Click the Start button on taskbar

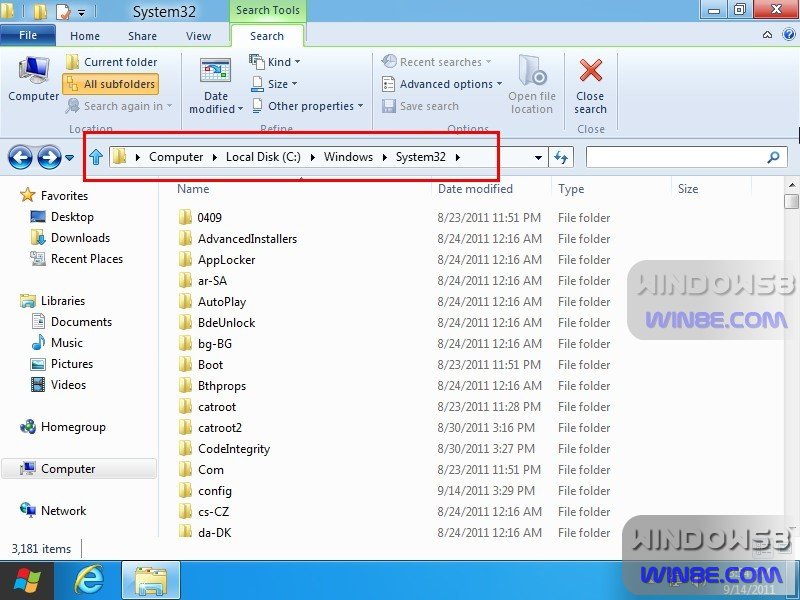(x=28, y=581)
